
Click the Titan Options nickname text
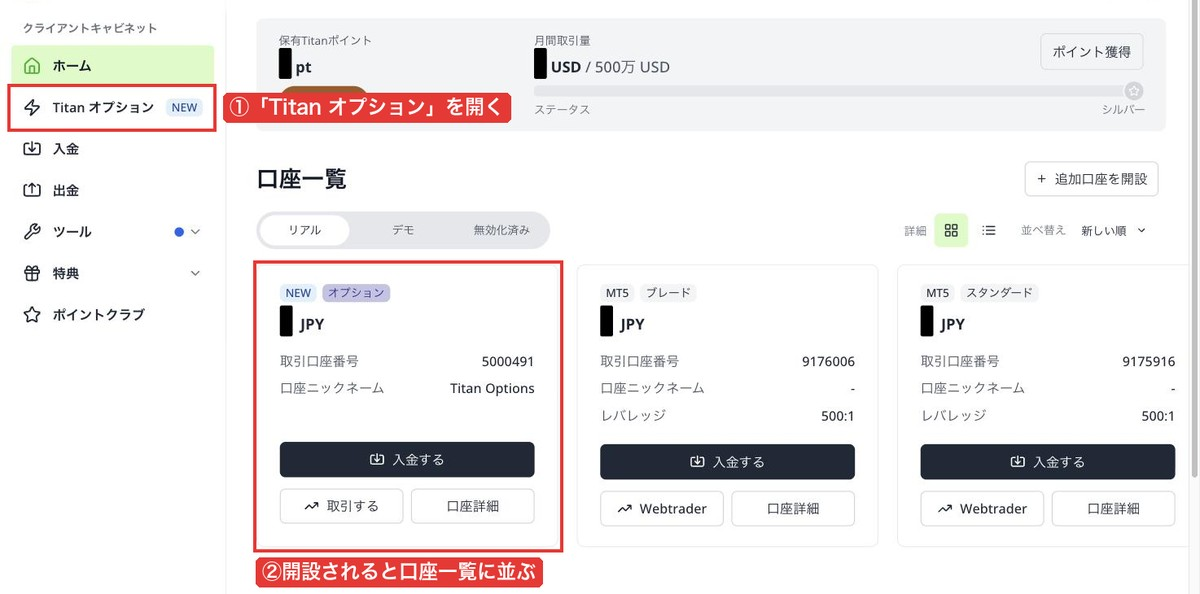point(492,389)
